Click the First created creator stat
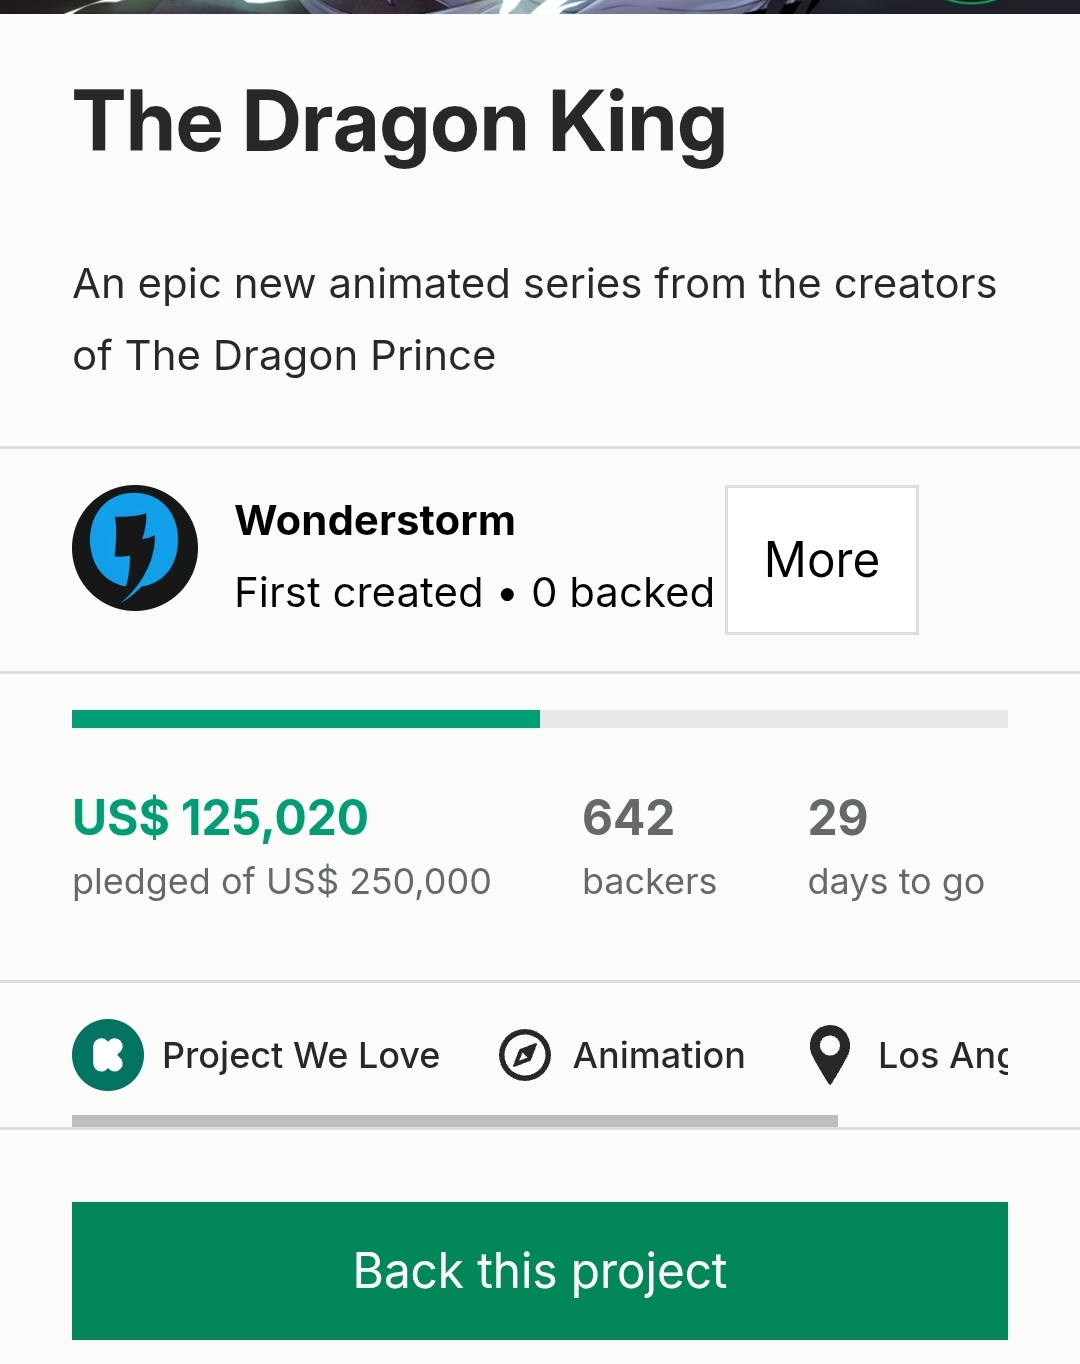The height and width of the screenshot is (1364, 1080). (x=359, y=593)
